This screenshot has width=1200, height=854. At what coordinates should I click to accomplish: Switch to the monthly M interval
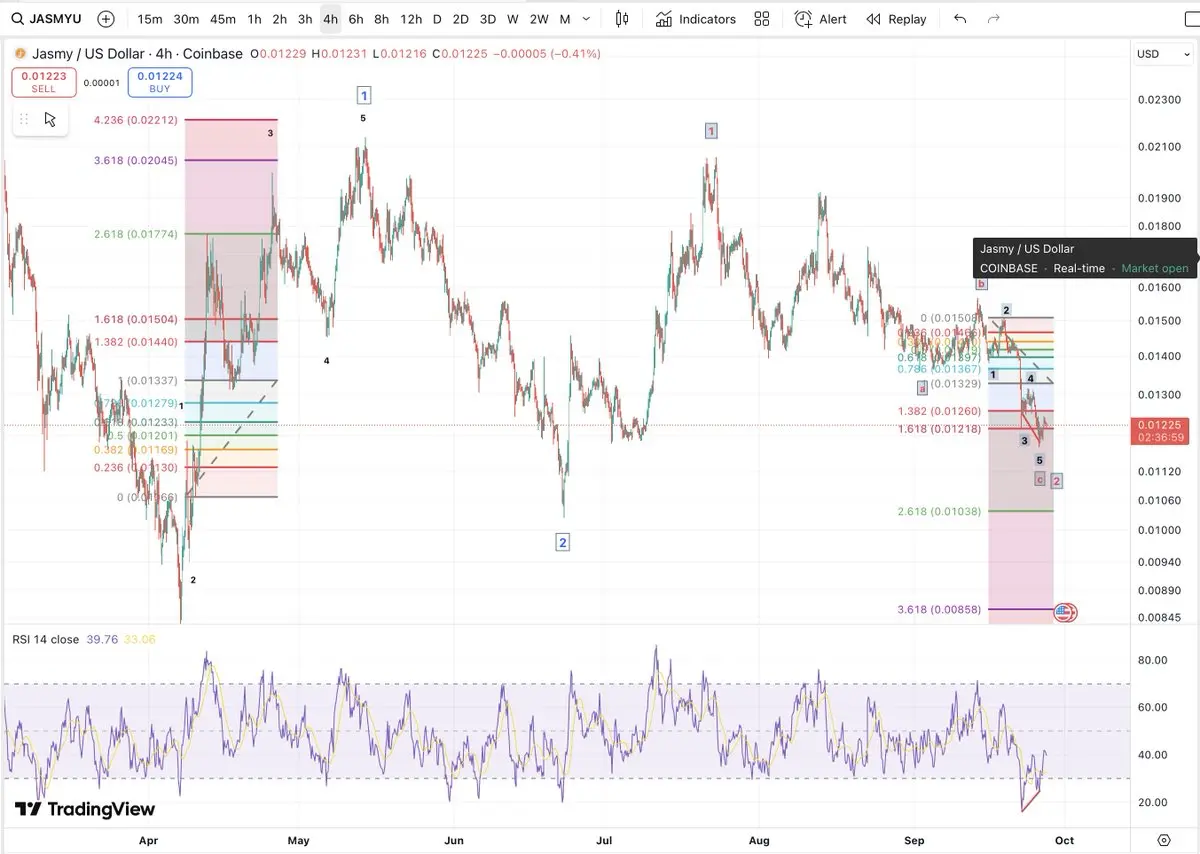[565, 19]
